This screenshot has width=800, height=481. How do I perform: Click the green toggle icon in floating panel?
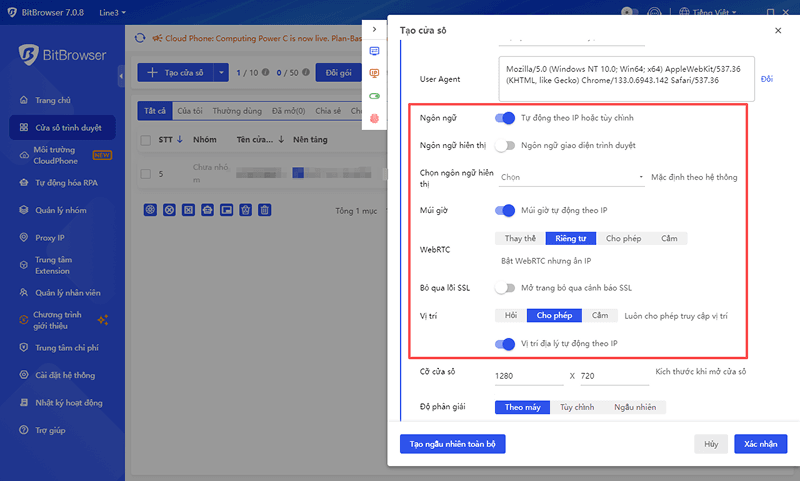(x=375, y=96)
